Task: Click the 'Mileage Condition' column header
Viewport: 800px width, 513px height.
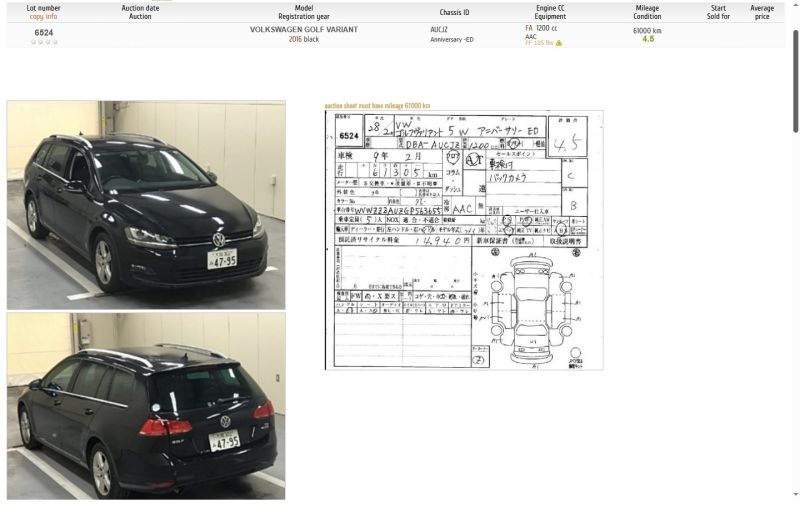Action: click(x=647, y=12)
